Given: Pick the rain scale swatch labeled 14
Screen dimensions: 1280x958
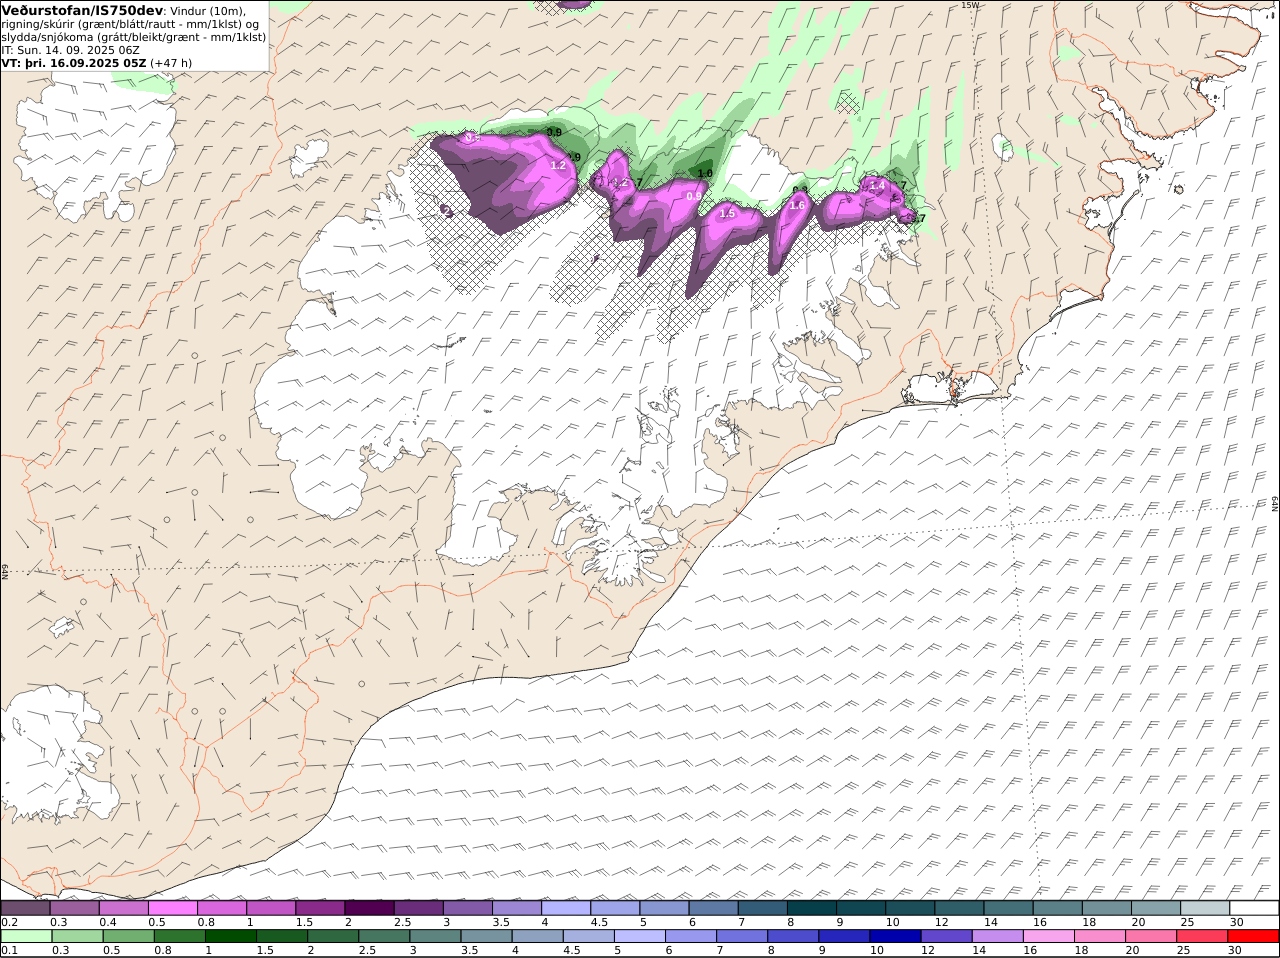Looking at the screenshot, I should (x=996, y=937).
